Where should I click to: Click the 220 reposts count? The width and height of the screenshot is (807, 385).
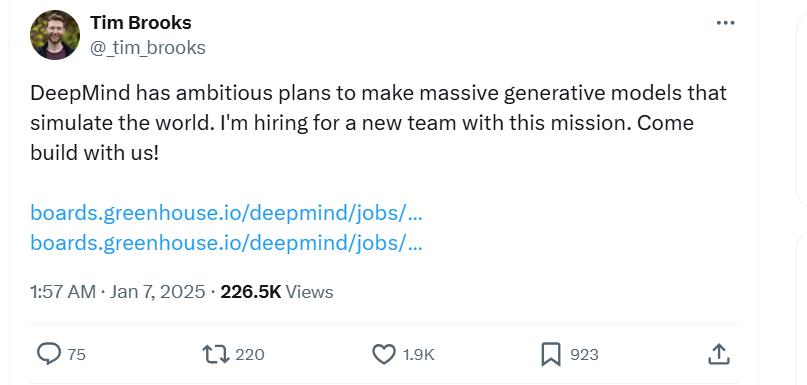(250, 355)
